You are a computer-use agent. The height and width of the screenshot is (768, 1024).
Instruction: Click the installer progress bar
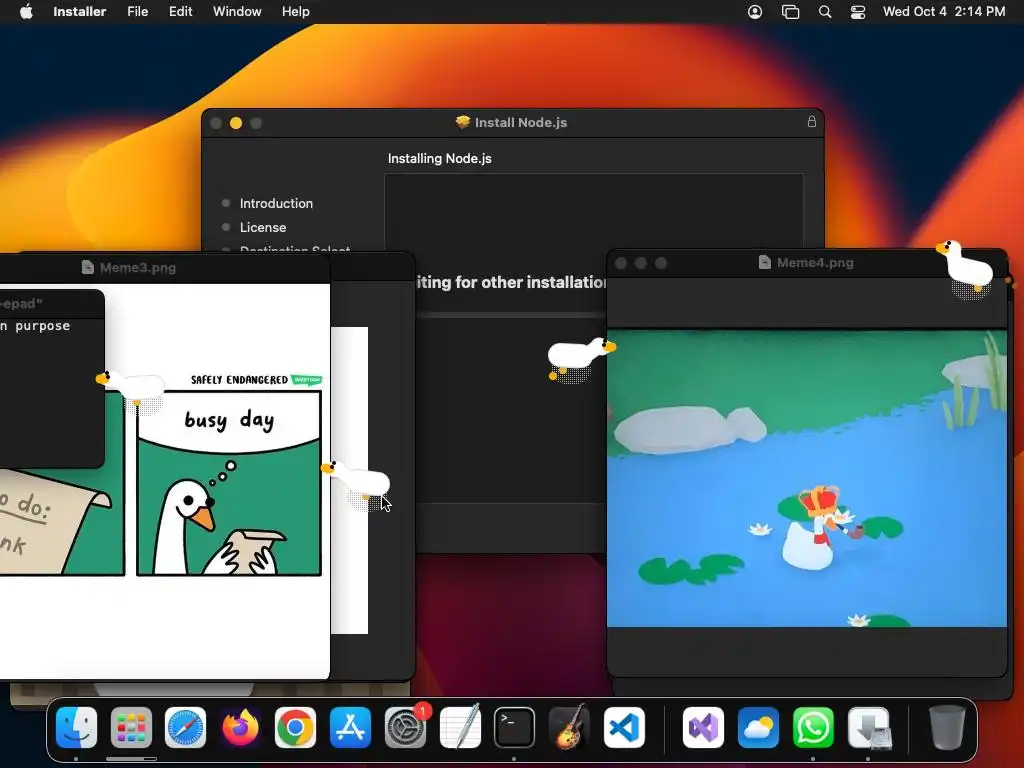(511, 315)
